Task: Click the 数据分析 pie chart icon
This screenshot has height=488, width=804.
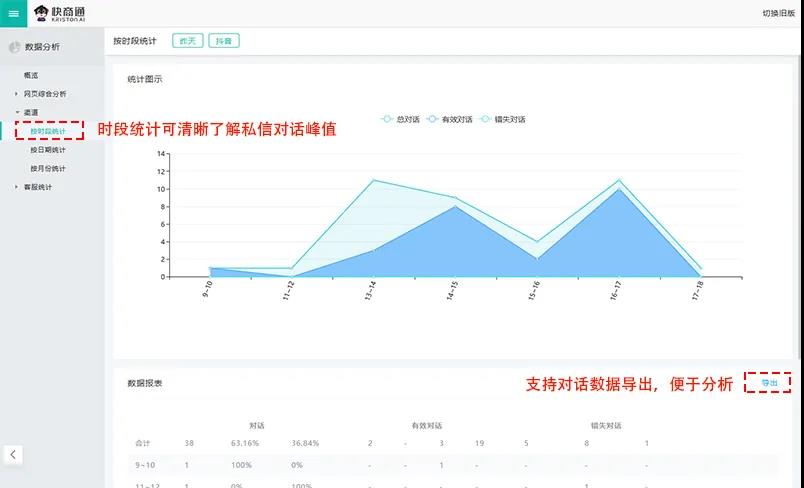Action: pyautogui.click(x=14, y=47)
